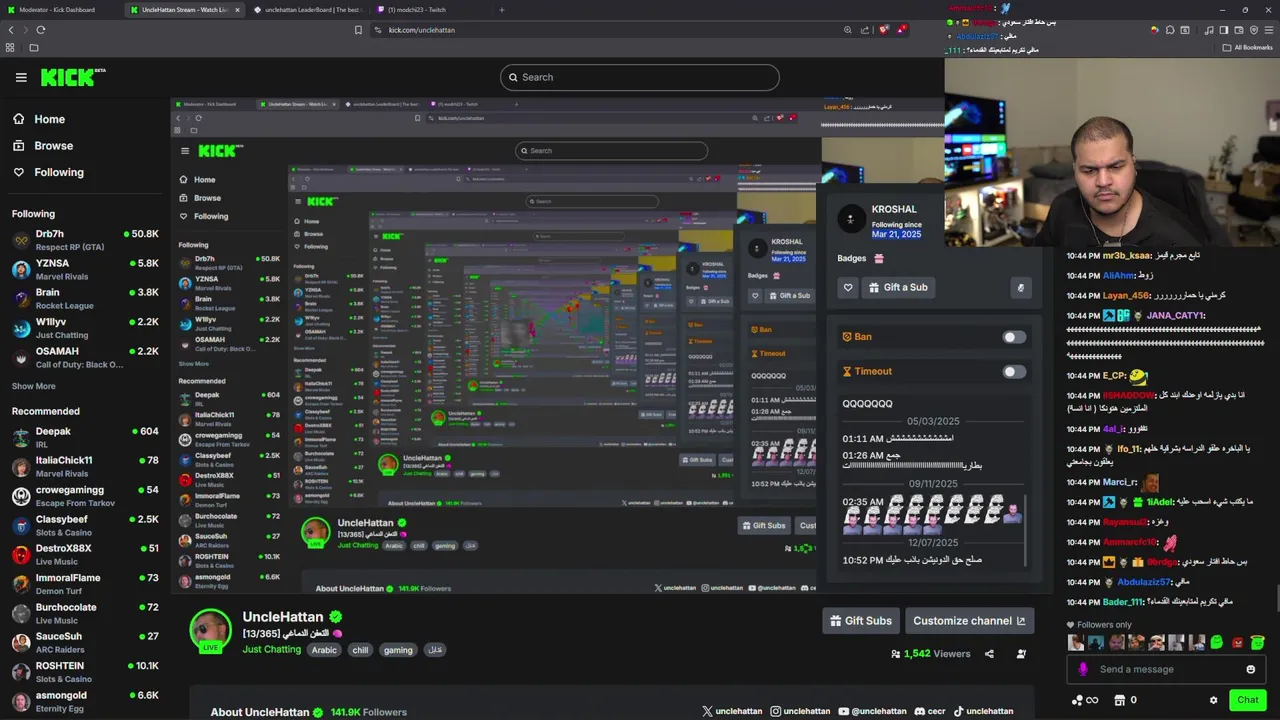This screenshot has height=720, width=1280.
Task: Open the bookmarks folder icon
Action: click(33, 47)
